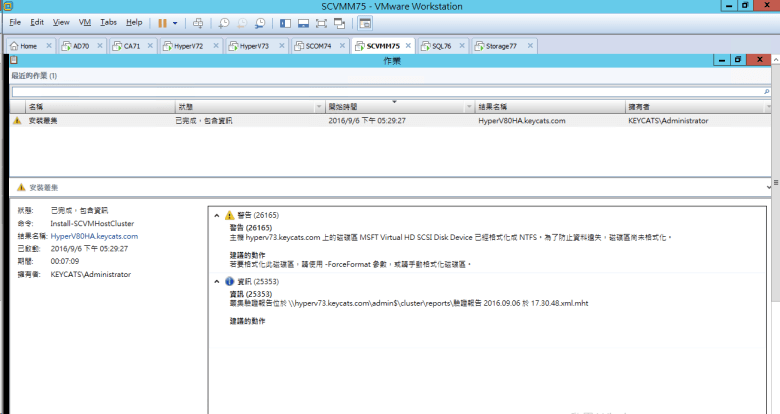Image resolution: width=780 pixels, height=414 pixels.
Task: Sort by the 開始時間 column header
Action: [395, 105]
